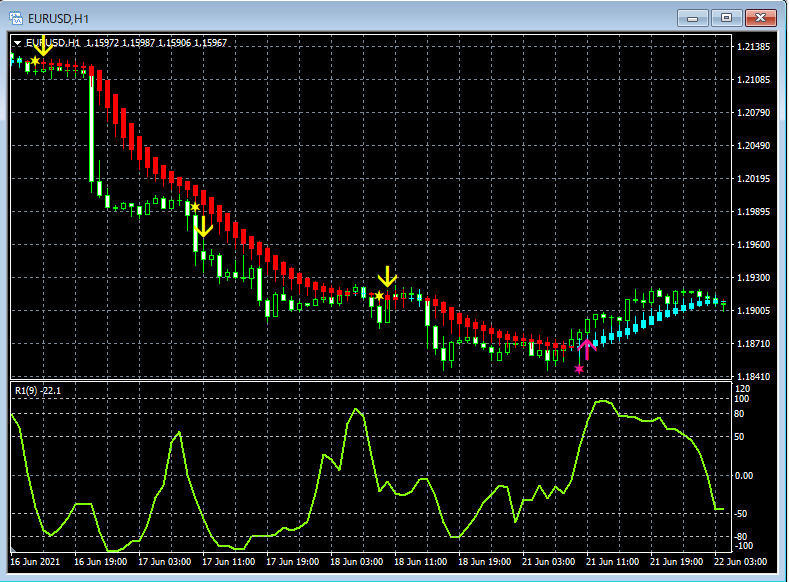Click the 1.19895 price scale label
This screenshot has width=789, height=582.
coord(753,212)
